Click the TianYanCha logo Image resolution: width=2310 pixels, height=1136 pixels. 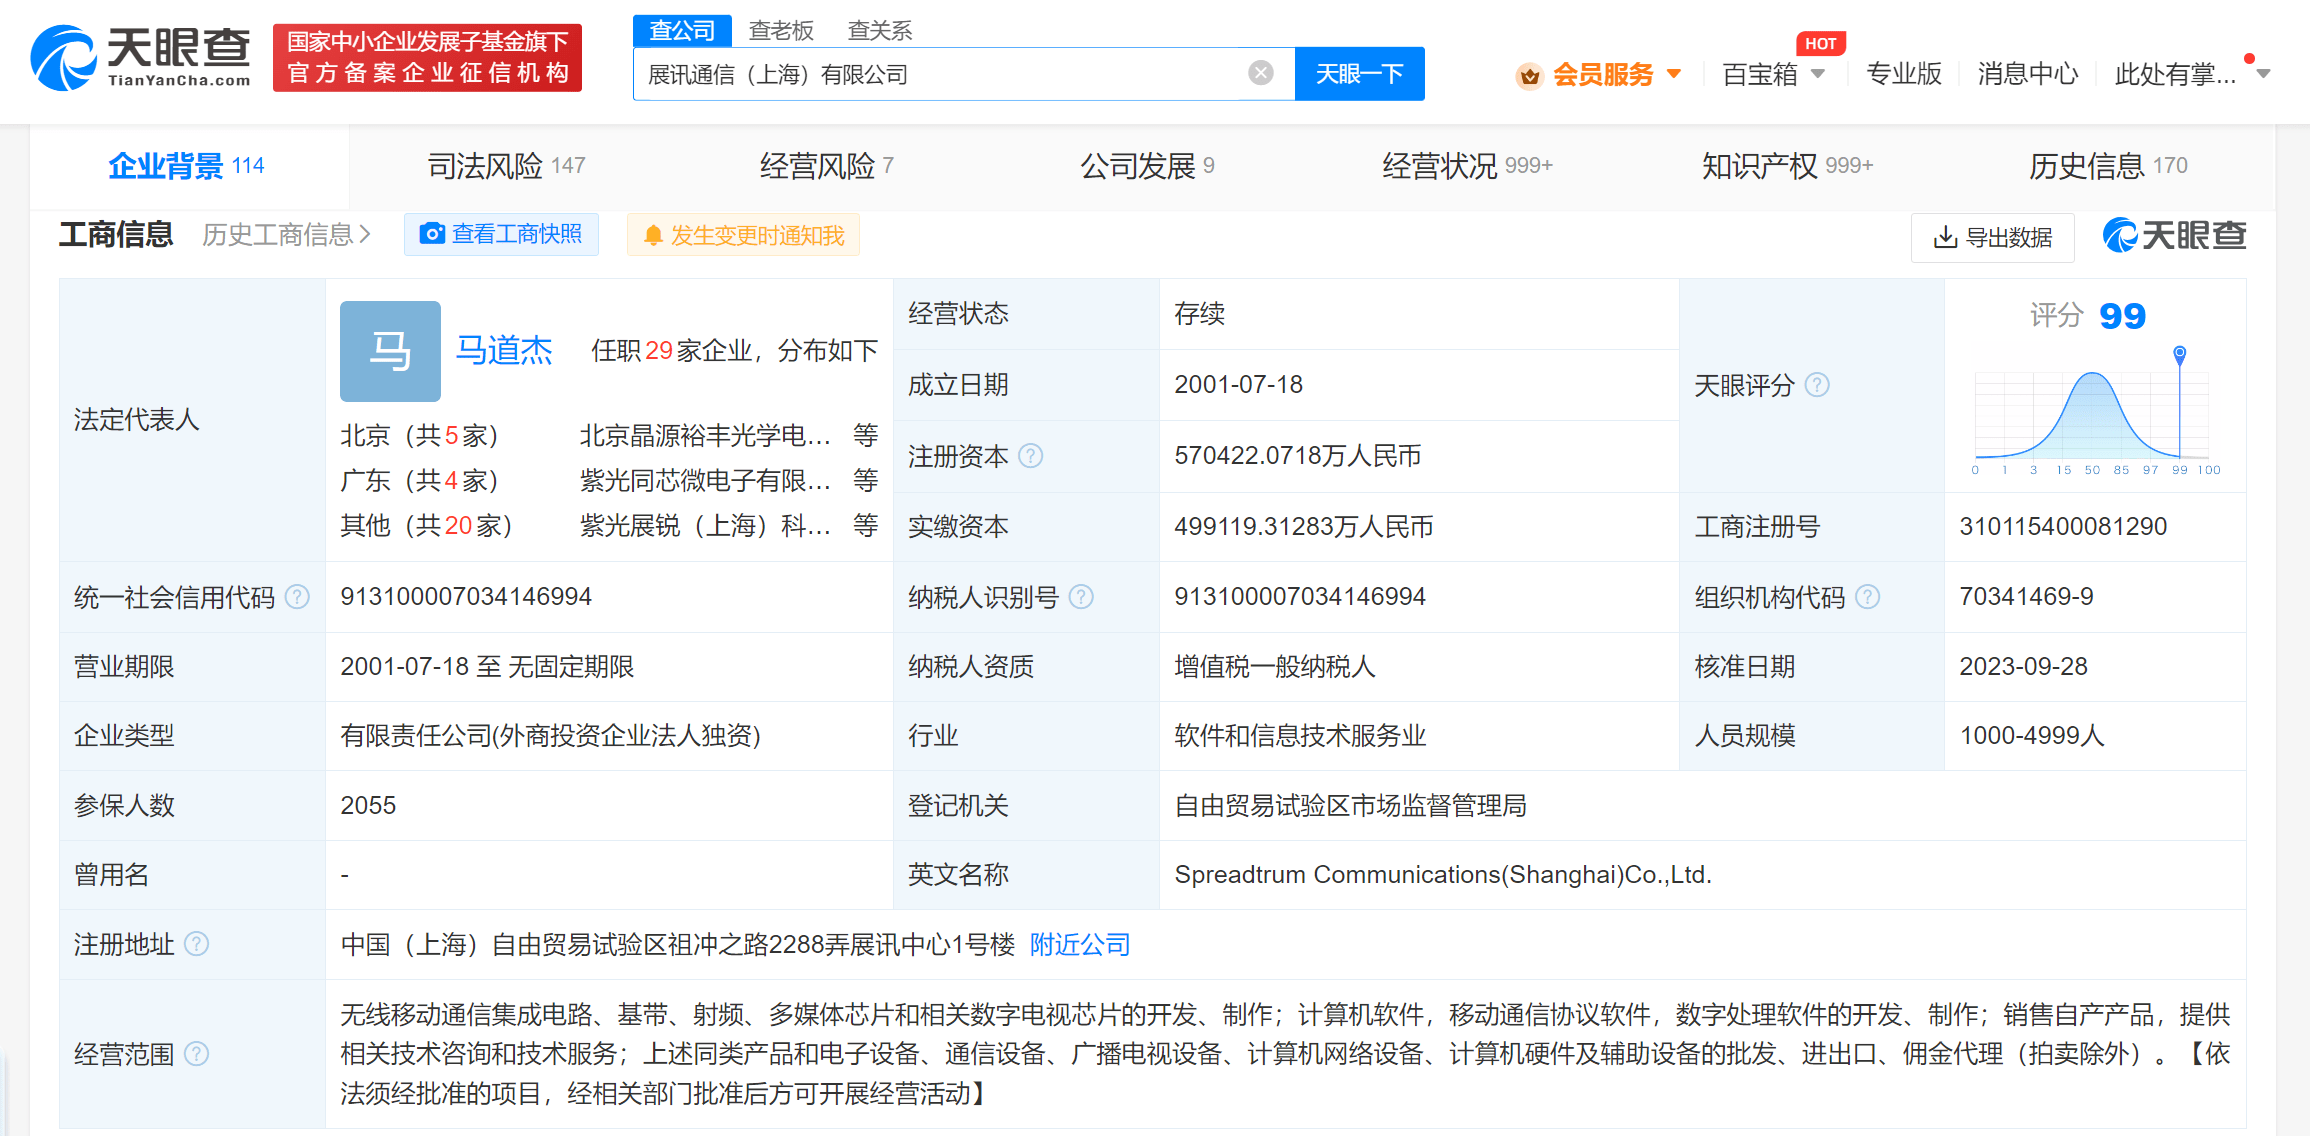pyautogui.click(x=140, y=58)
